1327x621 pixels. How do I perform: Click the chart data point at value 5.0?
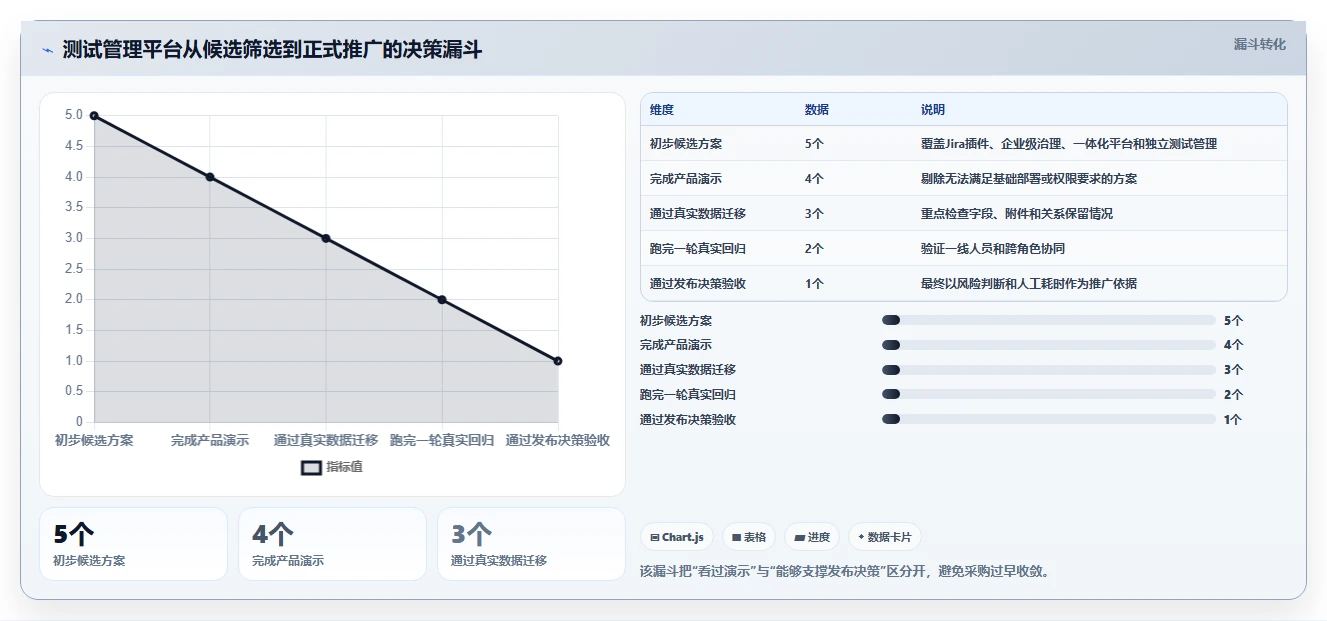pos(94,116)
